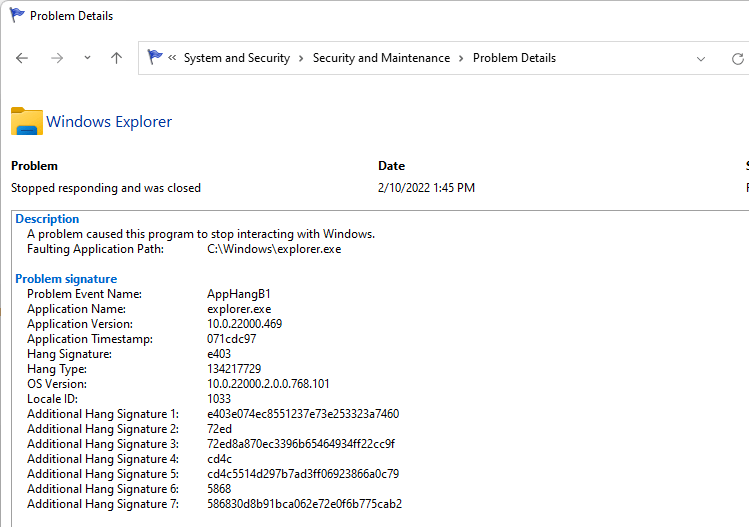Click 'A problem caused this program' description line
Viewport: 749px width, 527px height.
tap(201, 234)
